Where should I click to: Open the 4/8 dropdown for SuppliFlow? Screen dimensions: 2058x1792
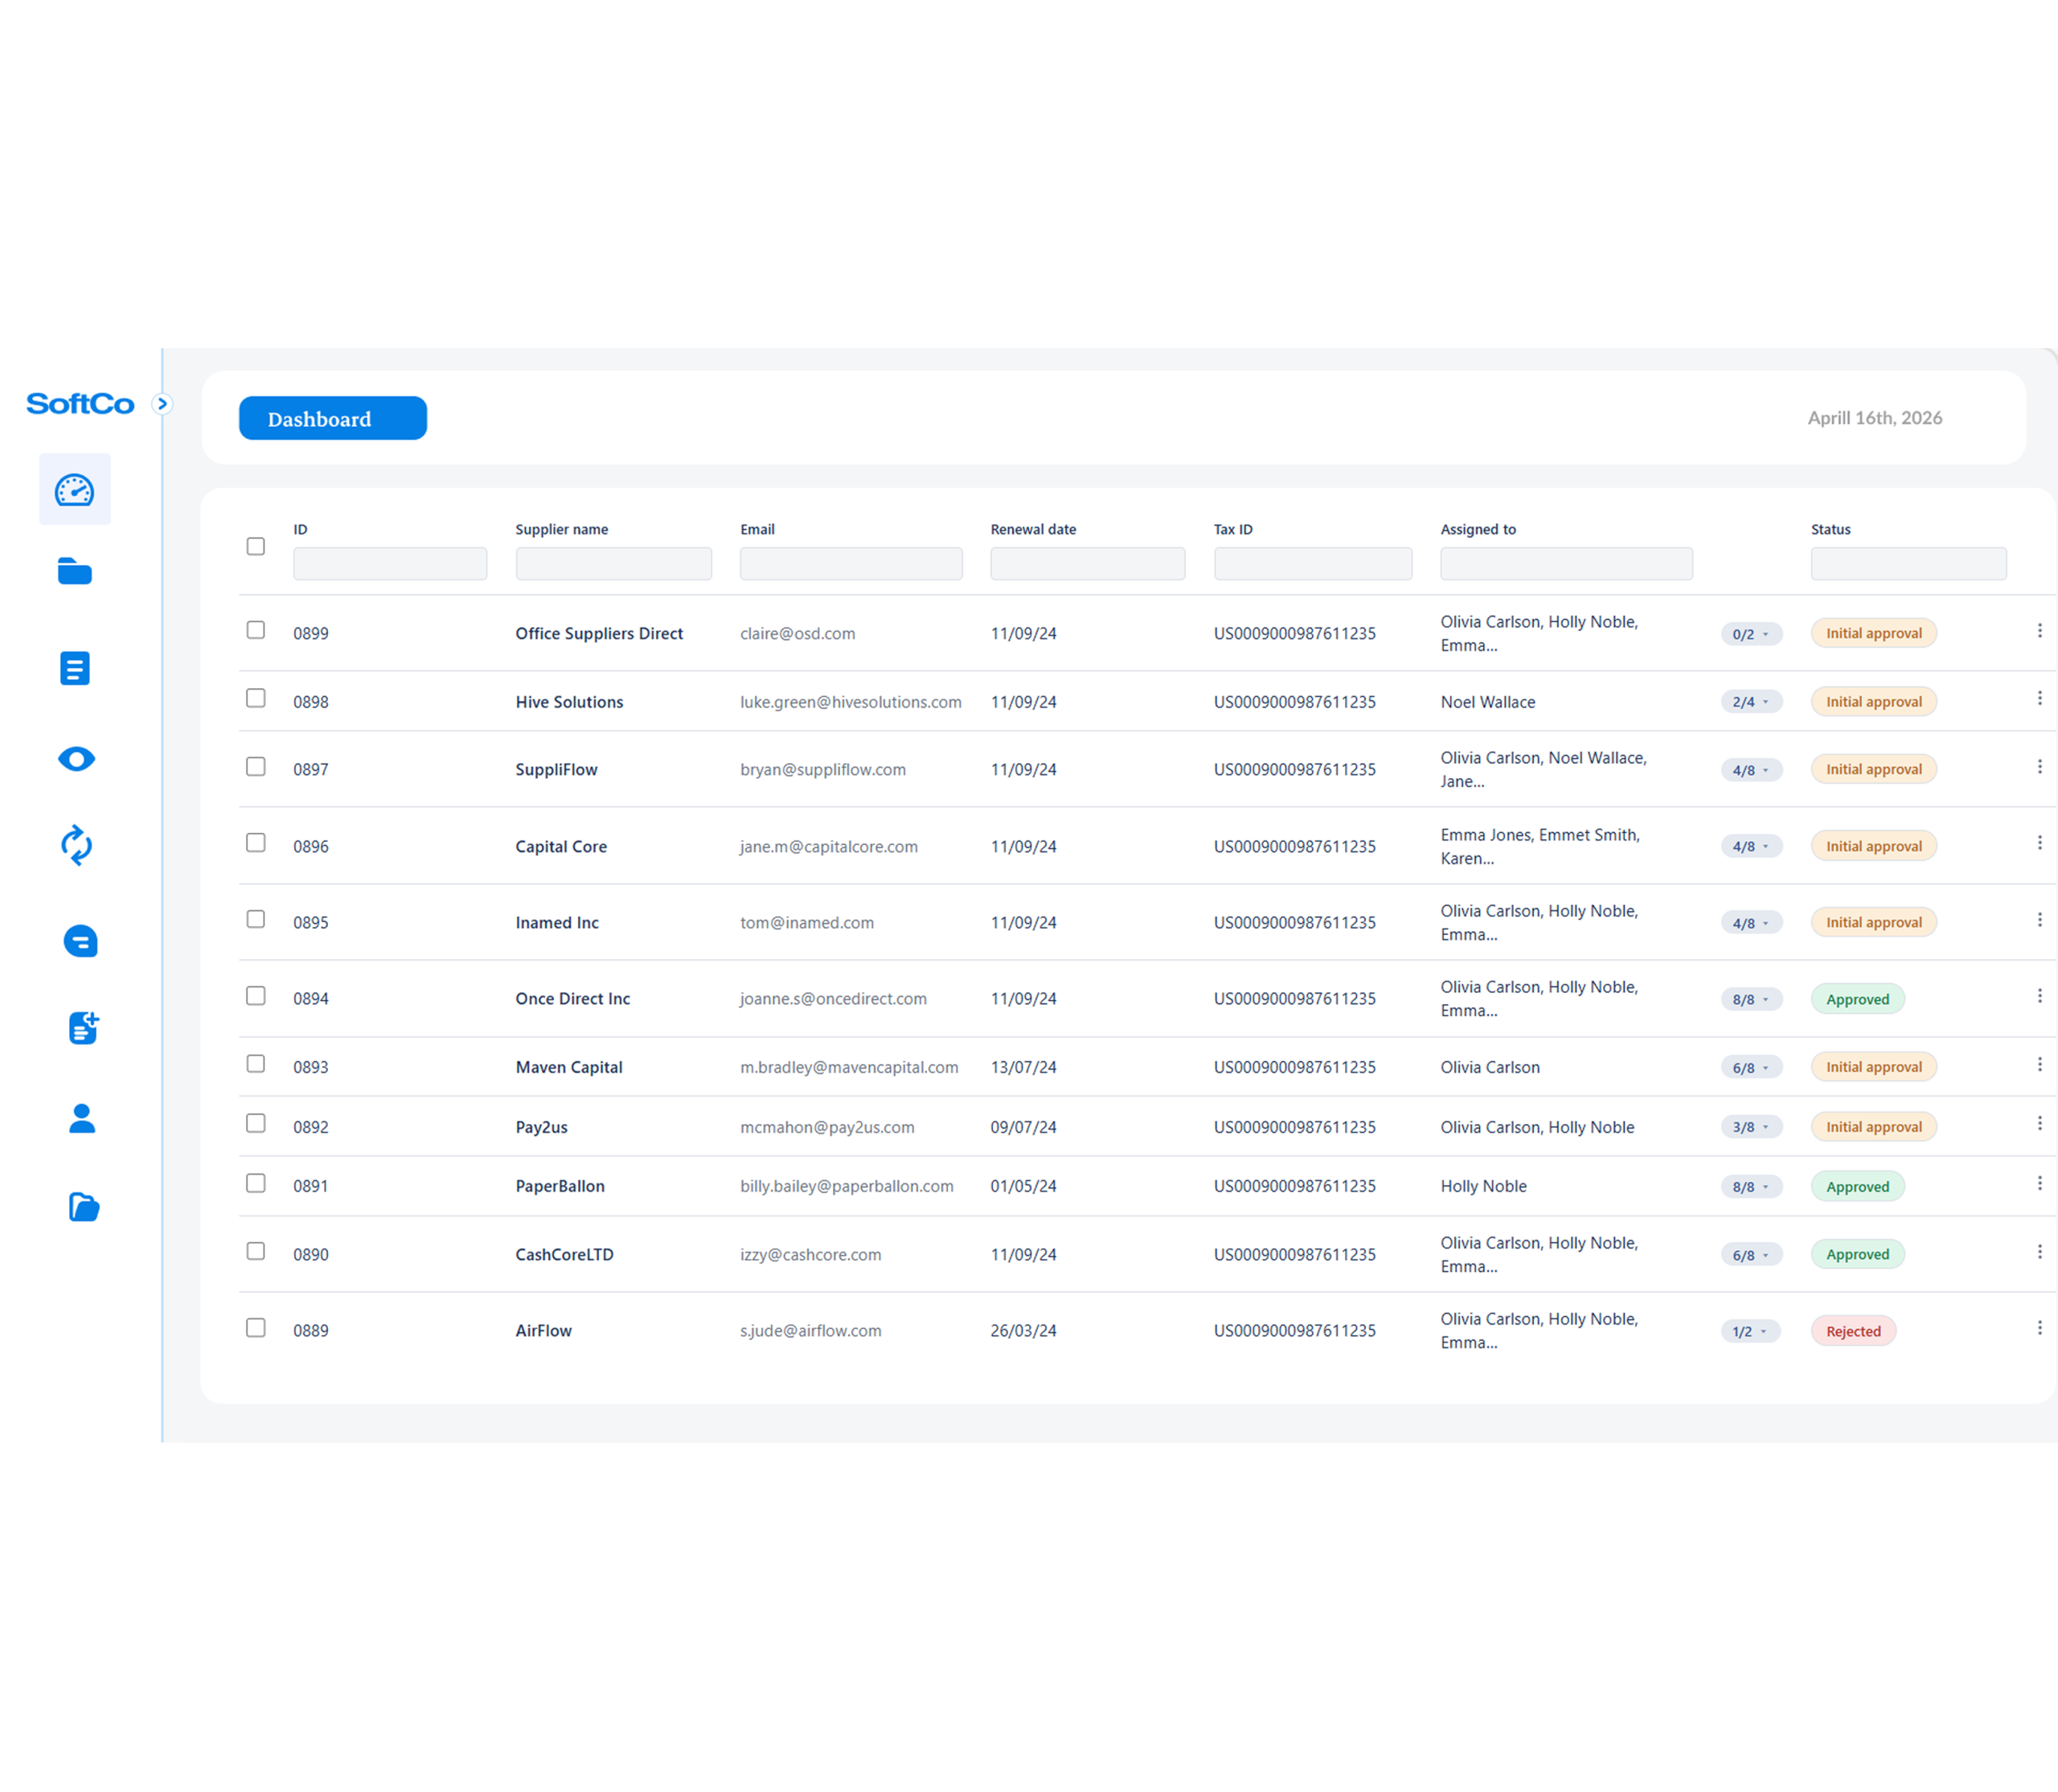click(1751, 769)
